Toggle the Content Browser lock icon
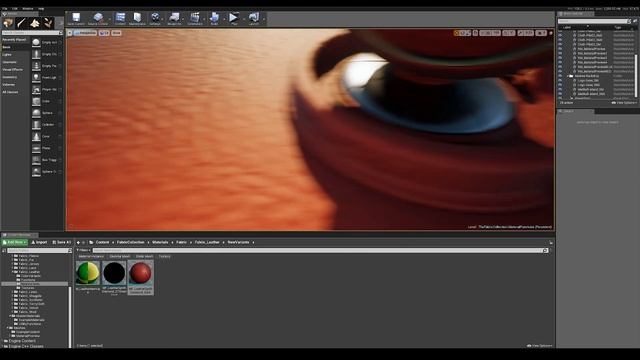Screen dimensions: 640x360 [x=551, y=242]
